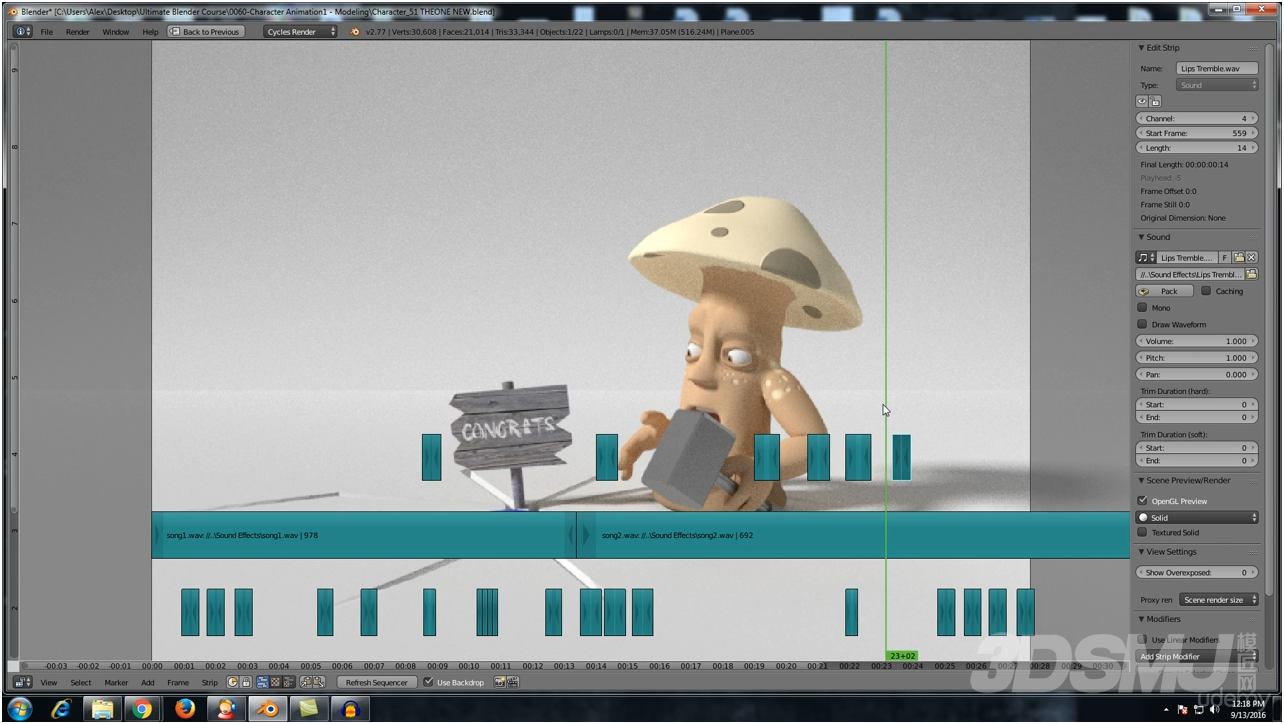Adjust the Pitch slider field
The height and width of the screenshot is (724, 1284).
coord(1197,358)
